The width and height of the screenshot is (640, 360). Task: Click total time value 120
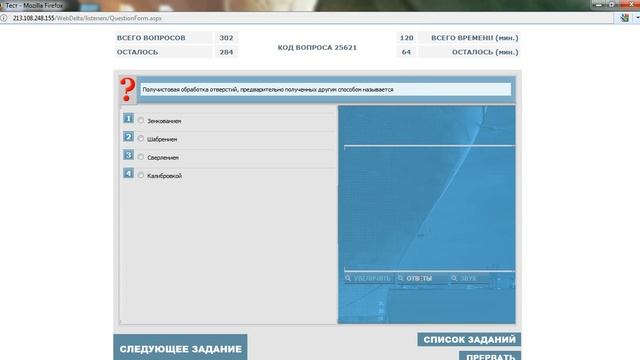407,38
